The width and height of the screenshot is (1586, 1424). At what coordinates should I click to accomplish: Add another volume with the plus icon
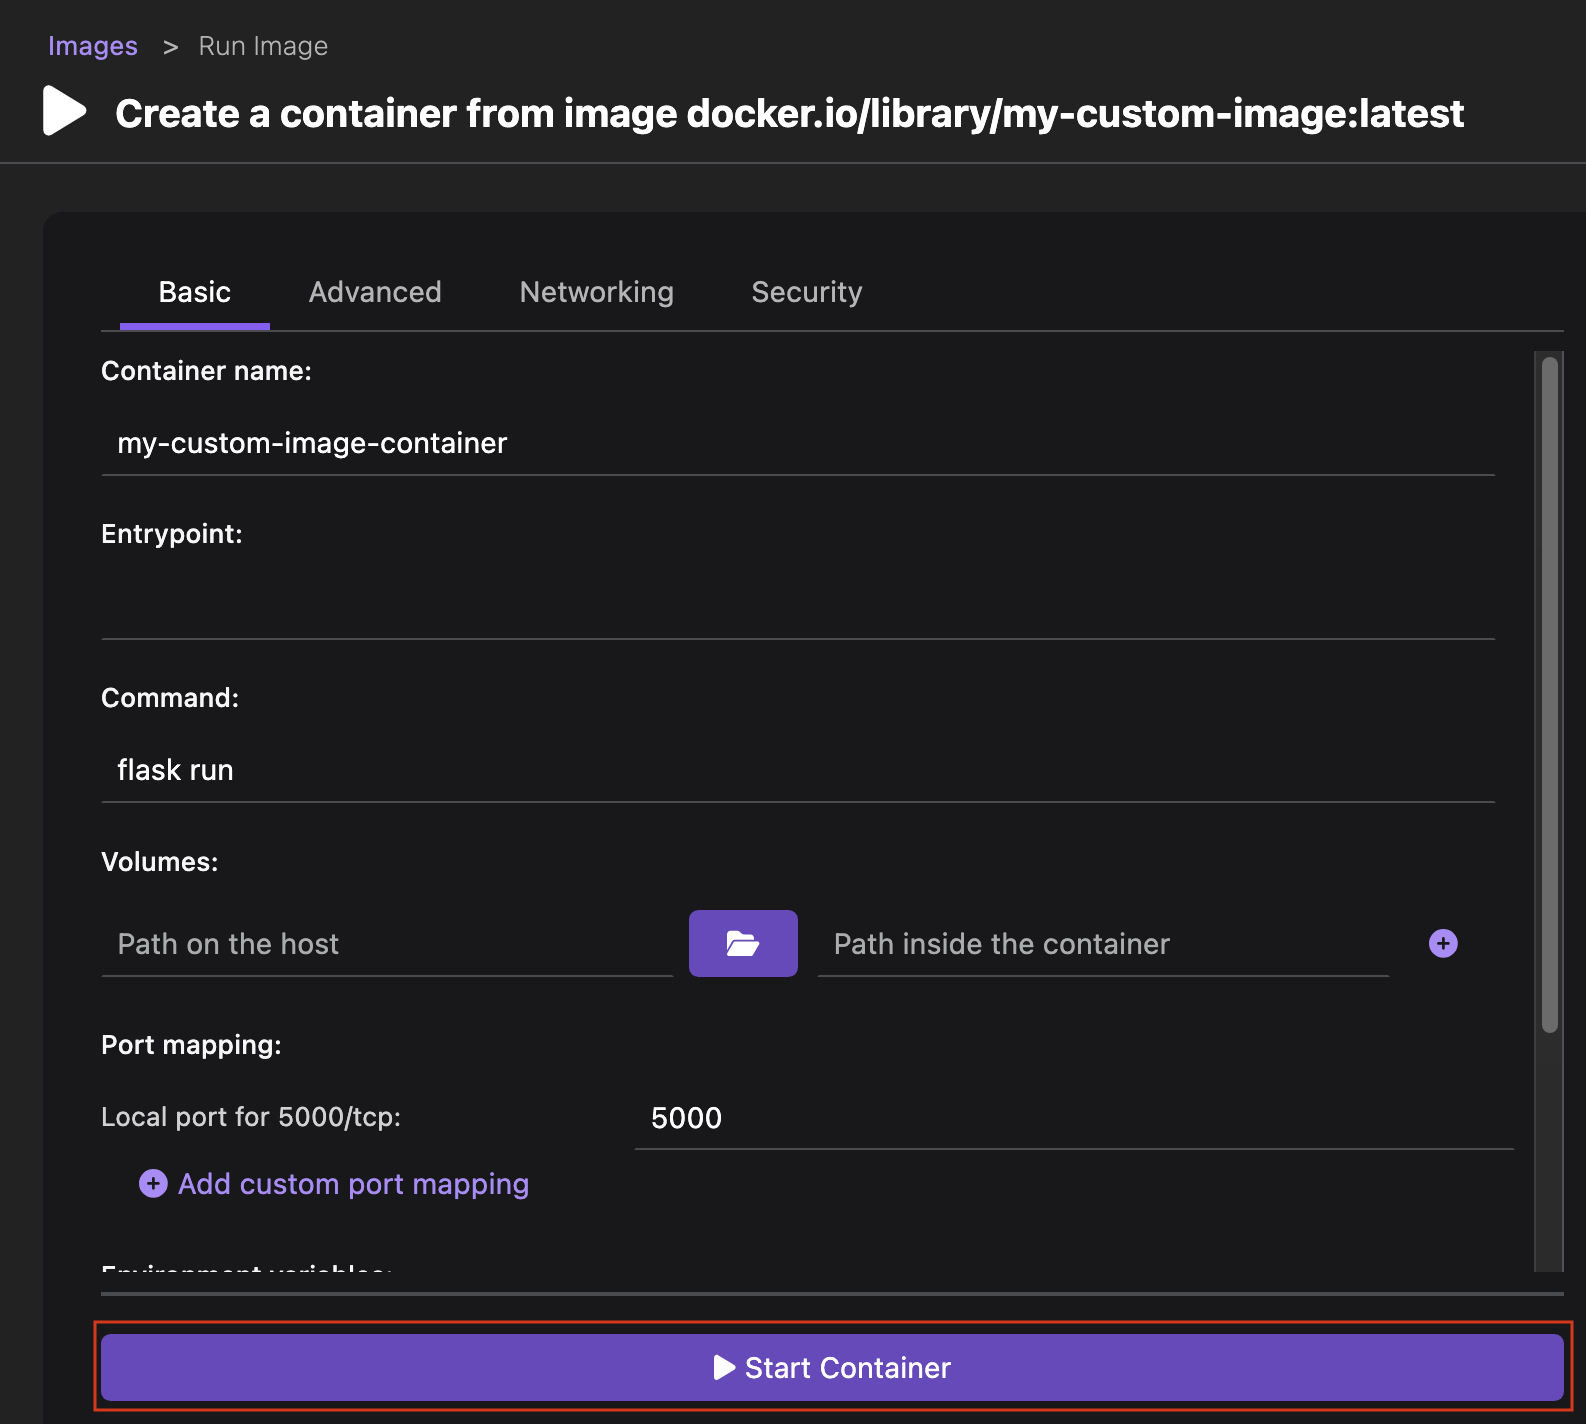tap(1443, 943)
